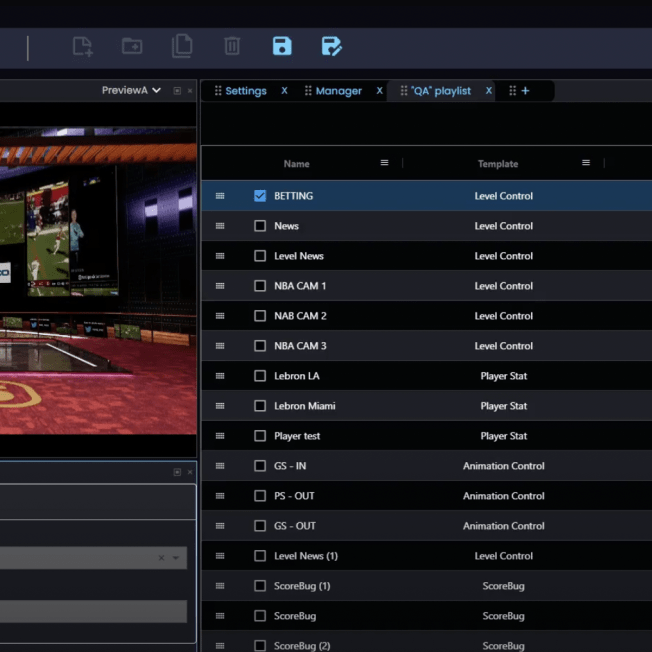
Task: Open the Name column filter menu icon
Action: point(384,163)
